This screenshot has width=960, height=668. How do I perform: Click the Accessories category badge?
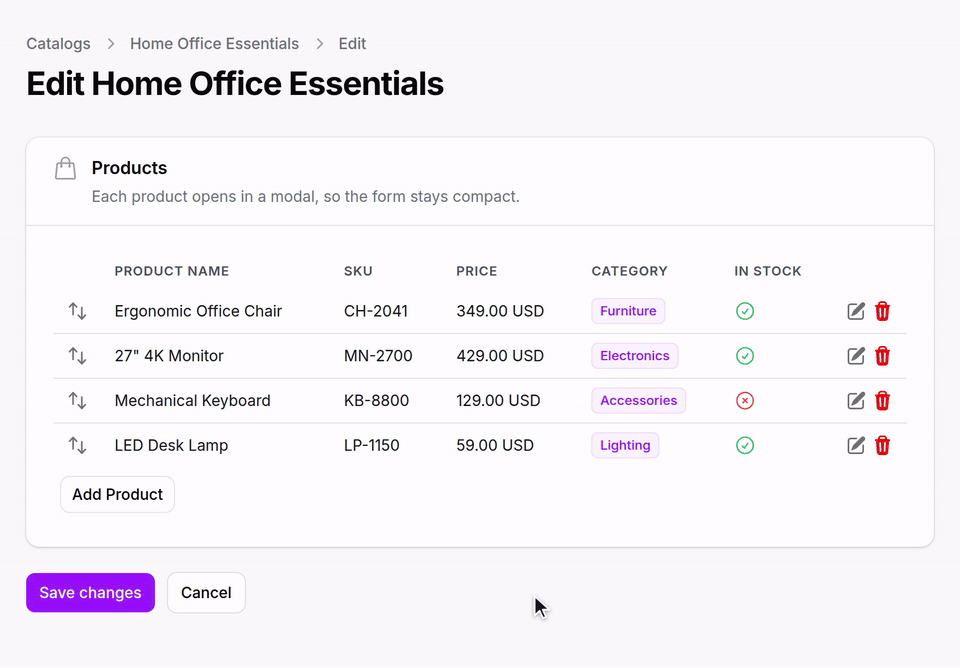point(639,400)
